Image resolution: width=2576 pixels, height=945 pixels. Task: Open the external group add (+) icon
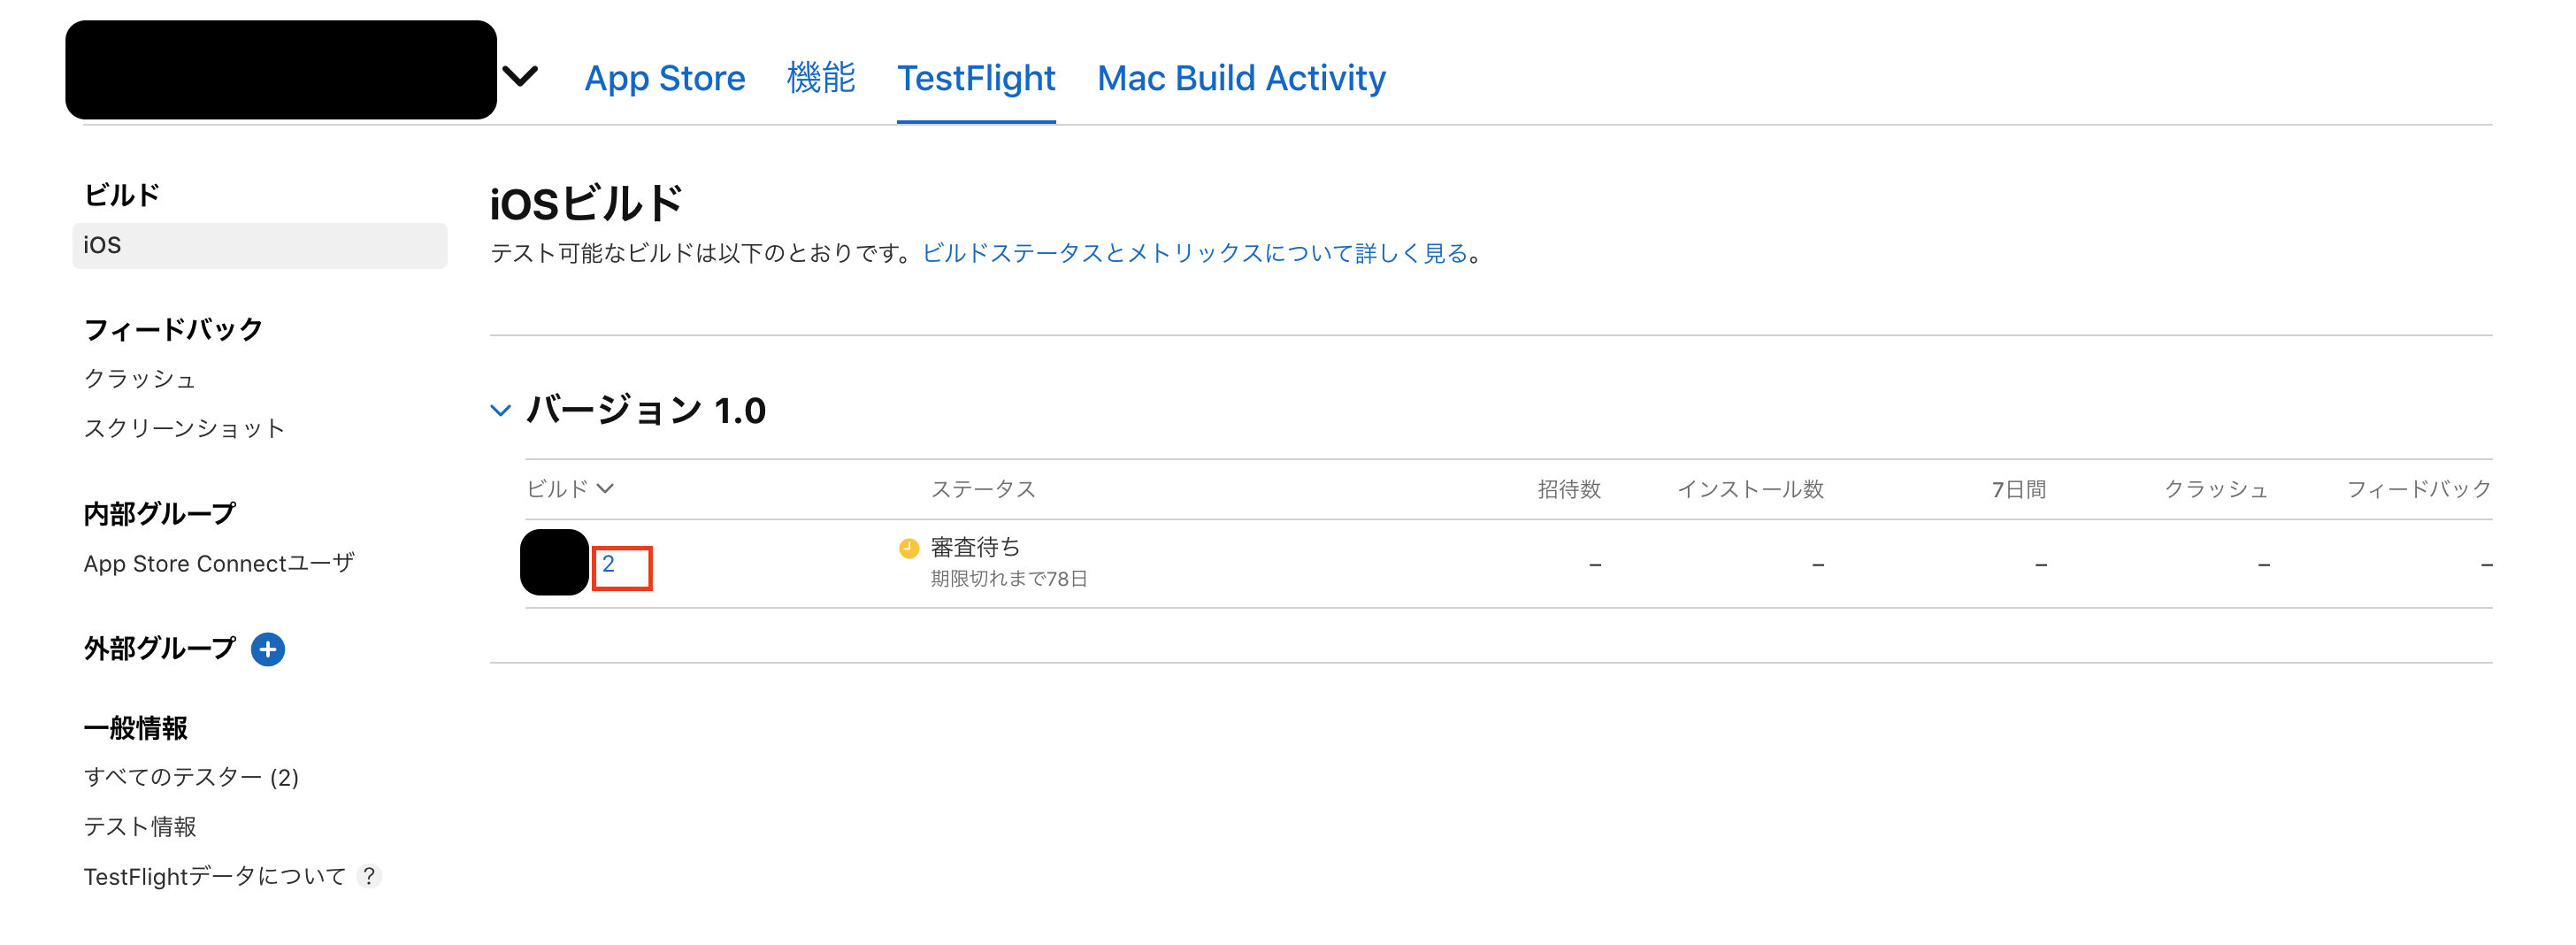click(267, 649)
